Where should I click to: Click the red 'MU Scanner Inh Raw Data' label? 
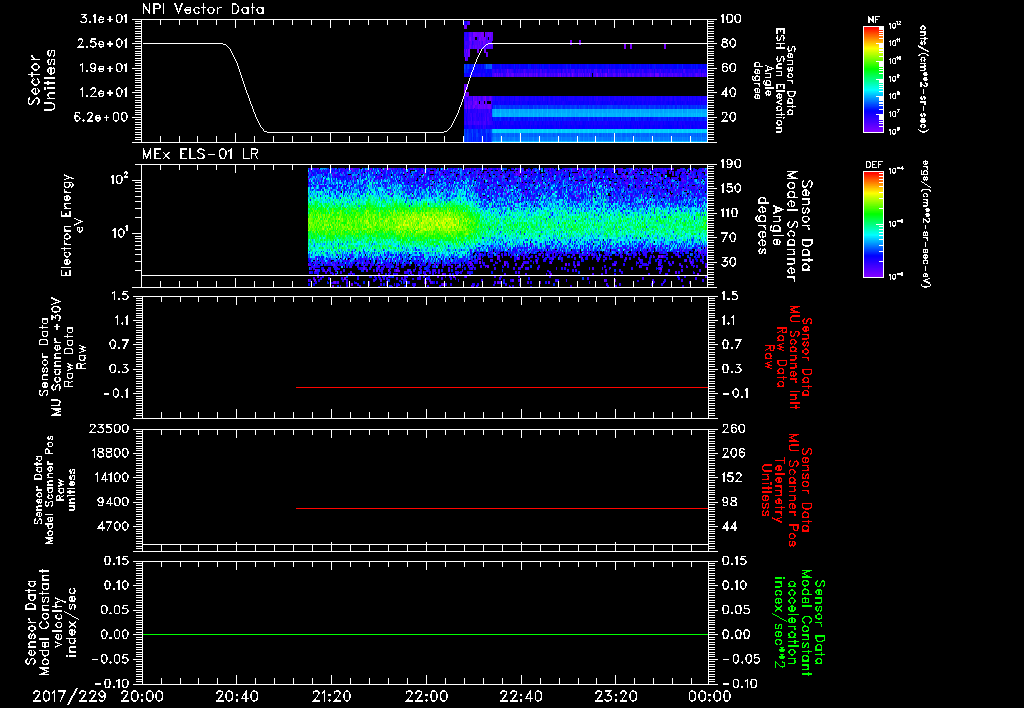point(788,357)
